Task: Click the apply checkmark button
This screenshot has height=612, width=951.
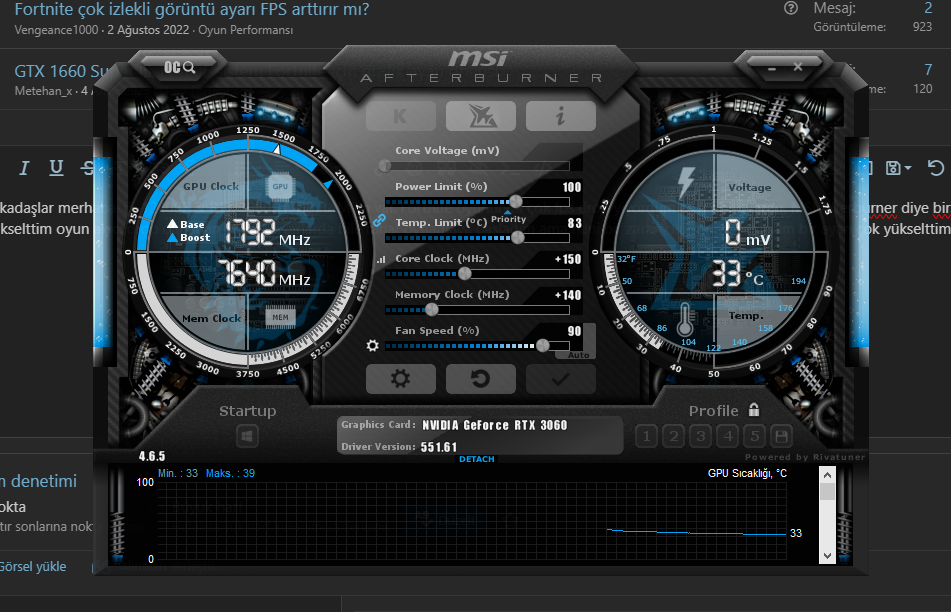Action: [561, 379]
